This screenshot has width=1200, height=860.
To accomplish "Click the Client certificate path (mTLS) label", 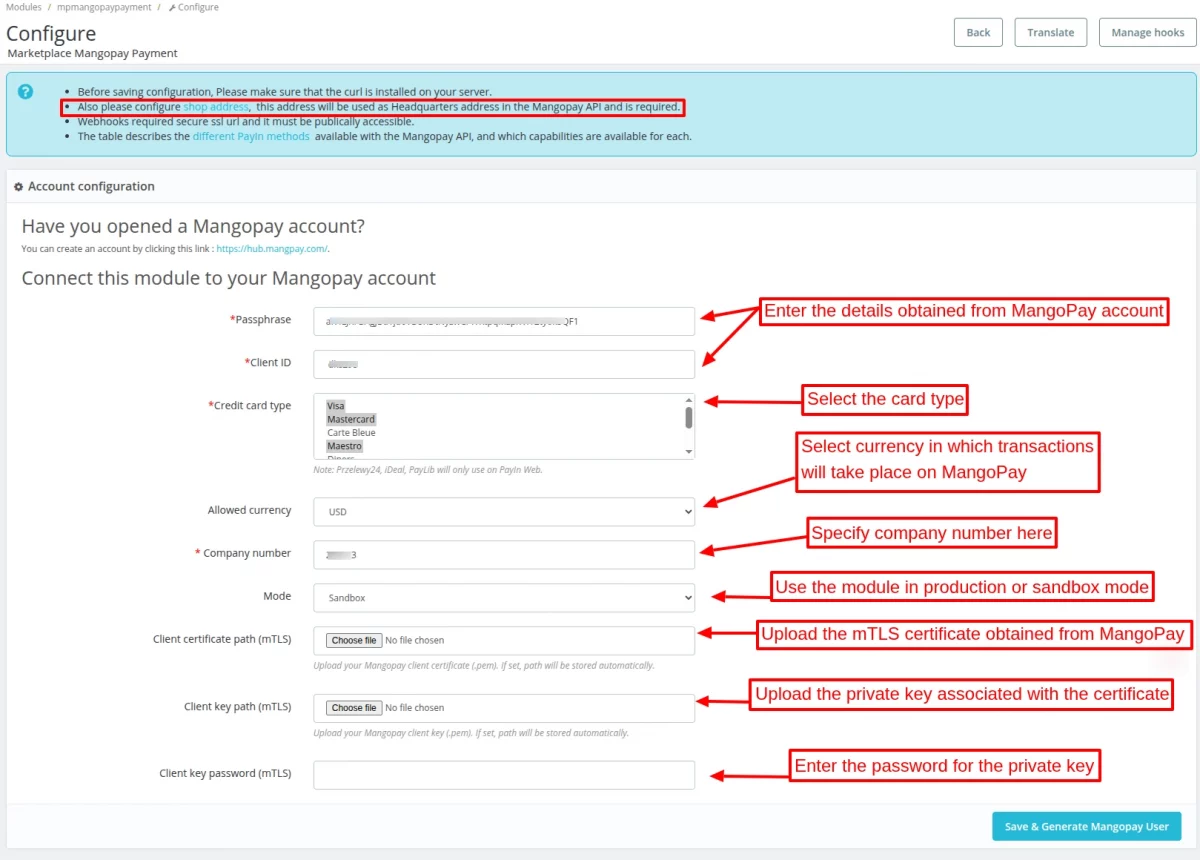I will [222, 639].
